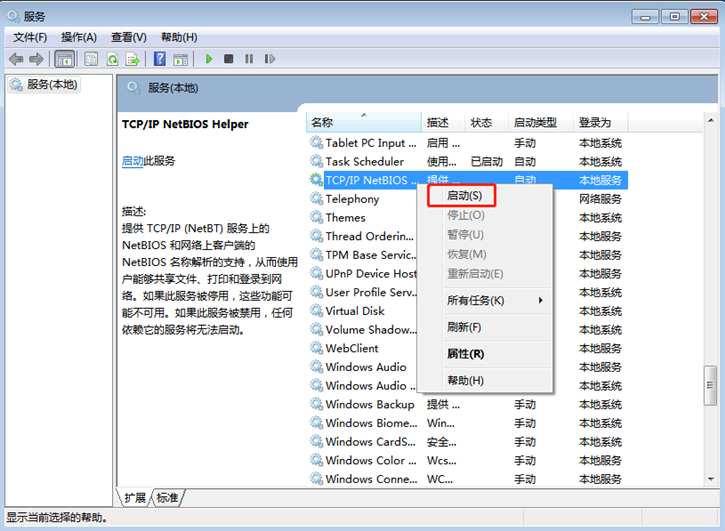725x531 pixels.
Task: Click the 启动 link in description pane
Action: [x=132, y=161]
